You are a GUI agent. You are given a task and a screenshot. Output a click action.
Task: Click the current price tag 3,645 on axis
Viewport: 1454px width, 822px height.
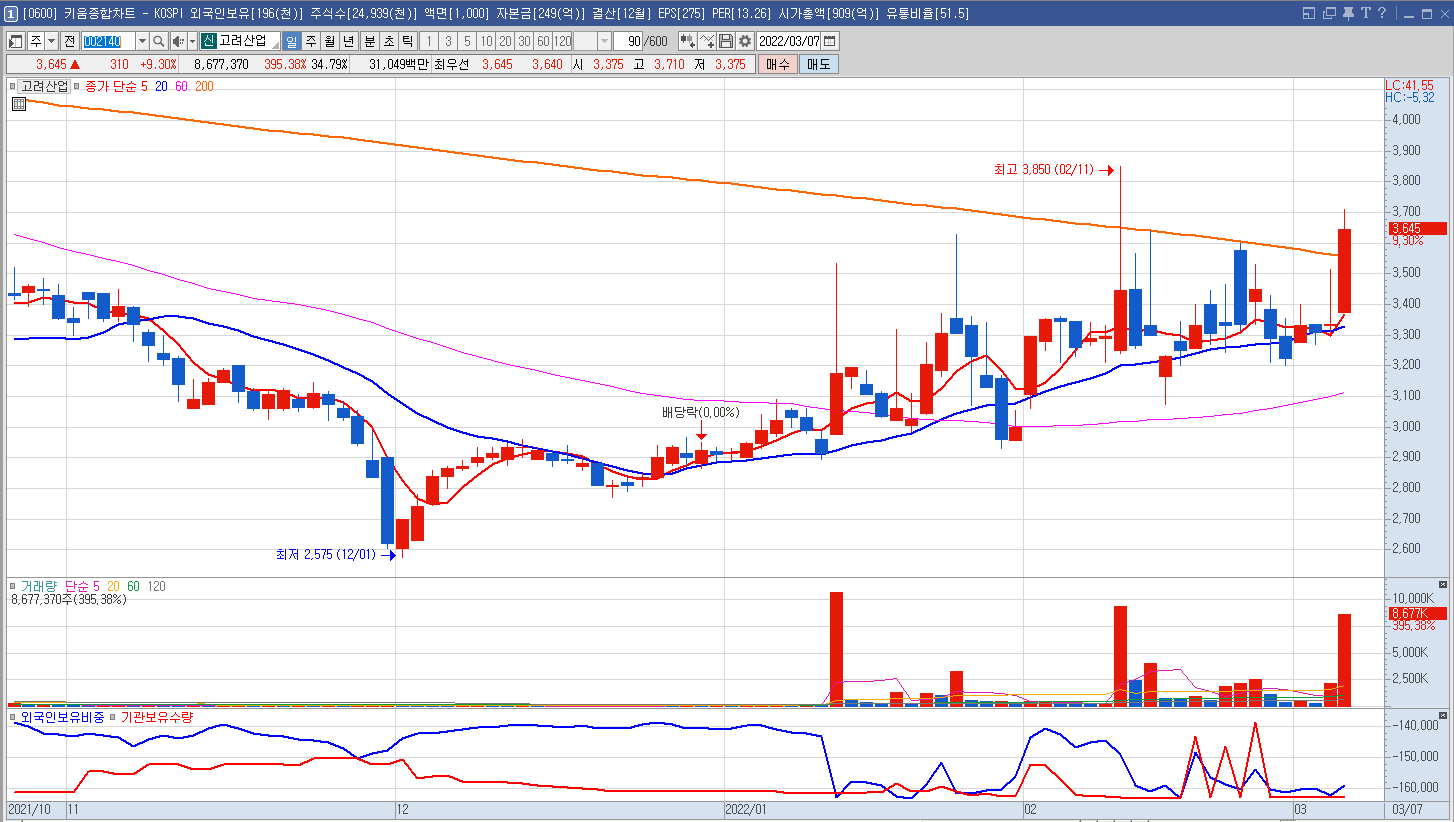click(1416, 228)
